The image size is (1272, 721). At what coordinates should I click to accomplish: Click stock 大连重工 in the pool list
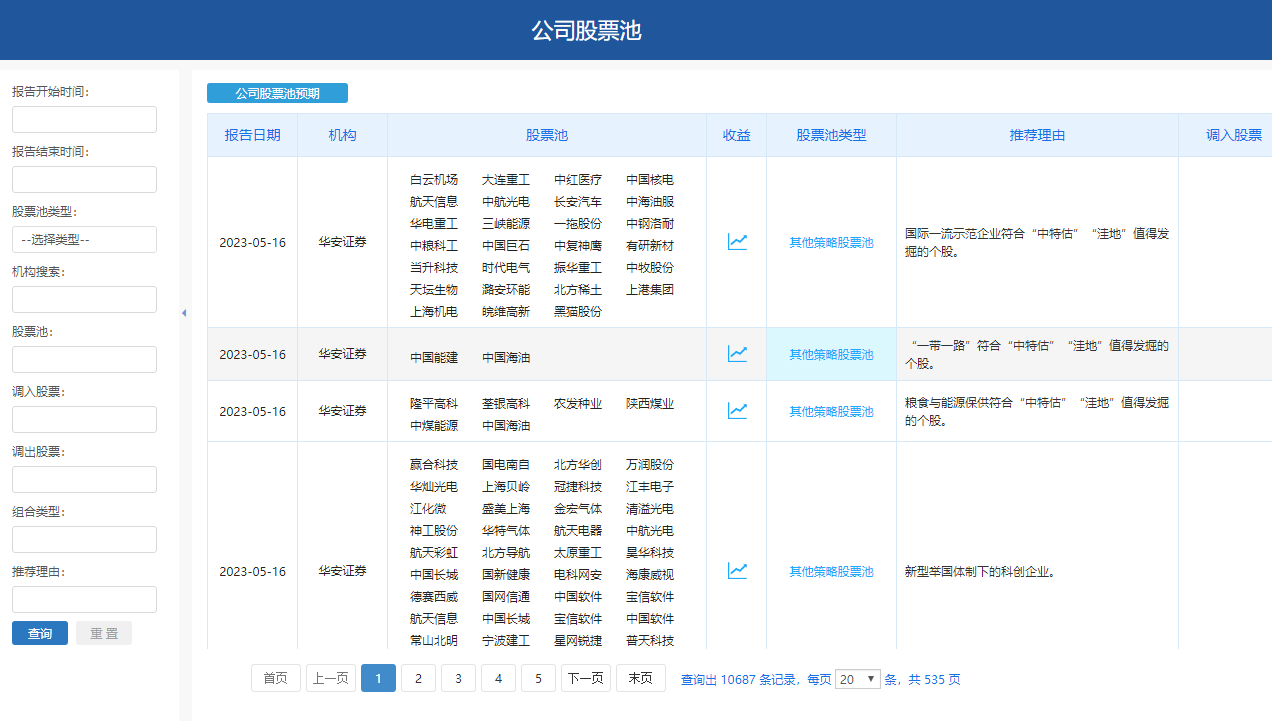click(x=506, y=179)
